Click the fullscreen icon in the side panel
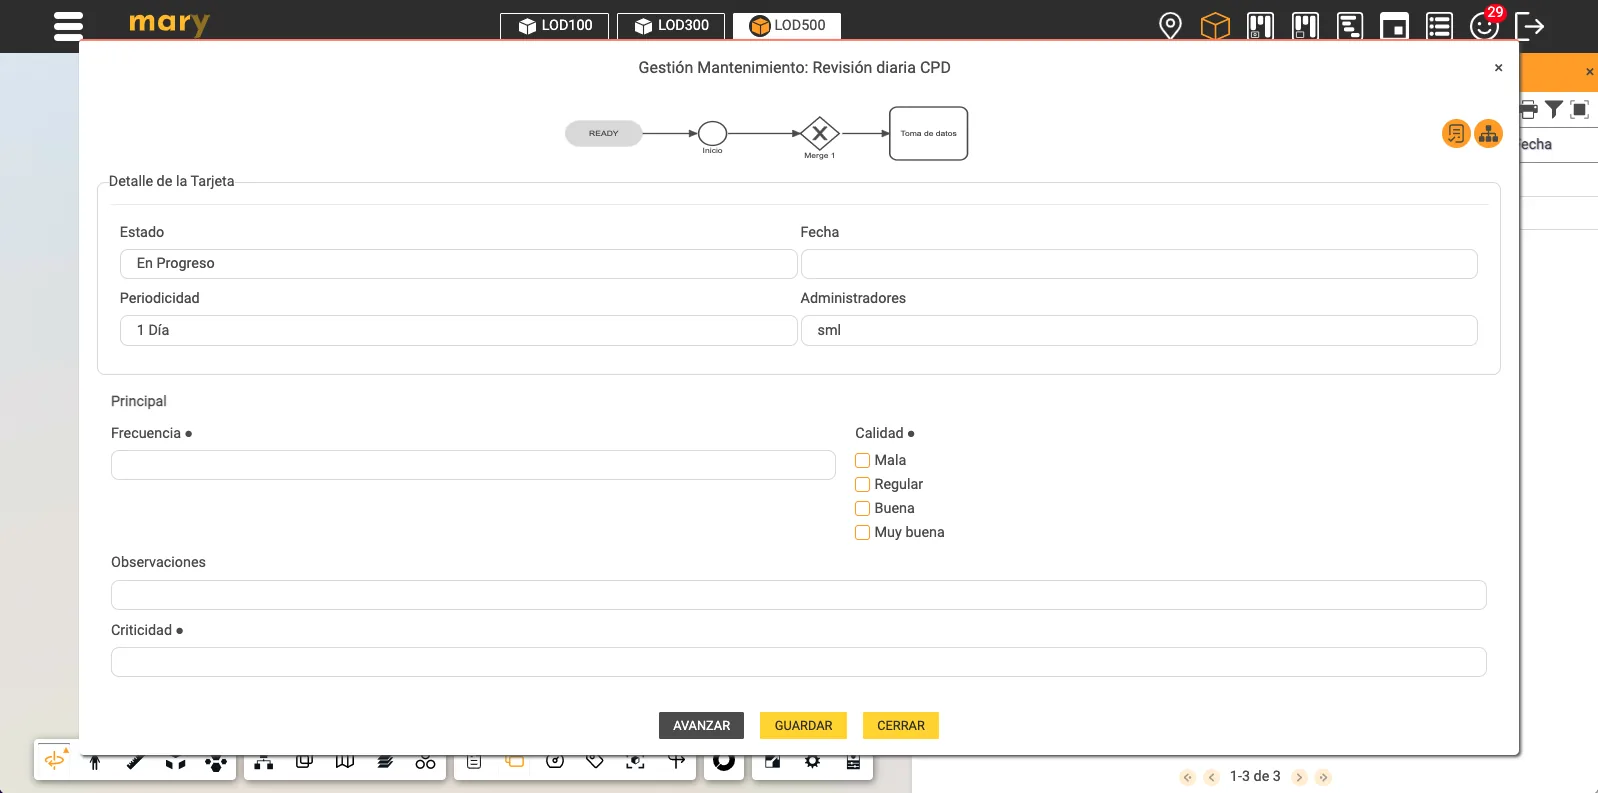1598x793 pixels. [1580, 109]
